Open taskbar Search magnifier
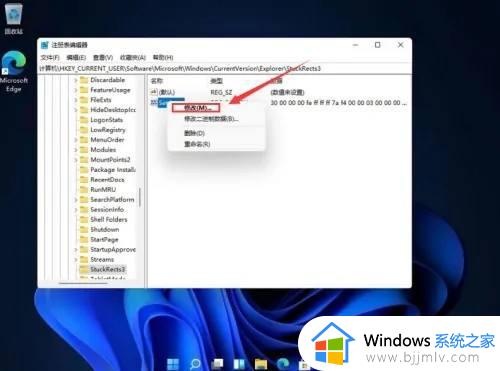The height and width of the screenshot is (371, 500). [x=195, y=364]
